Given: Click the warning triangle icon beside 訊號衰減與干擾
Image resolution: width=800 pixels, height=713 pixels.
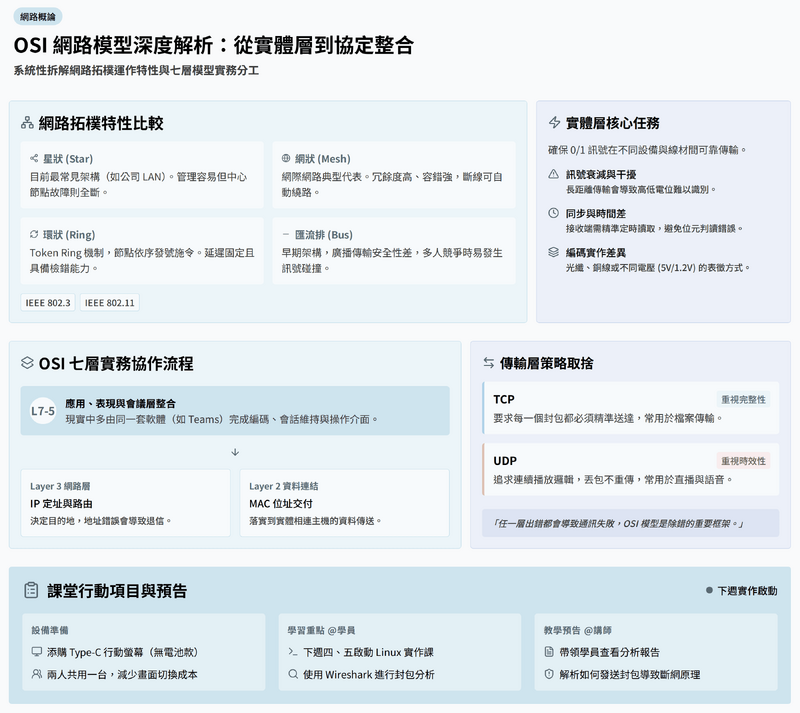Looking at the screenshot, I should [554, 174].
